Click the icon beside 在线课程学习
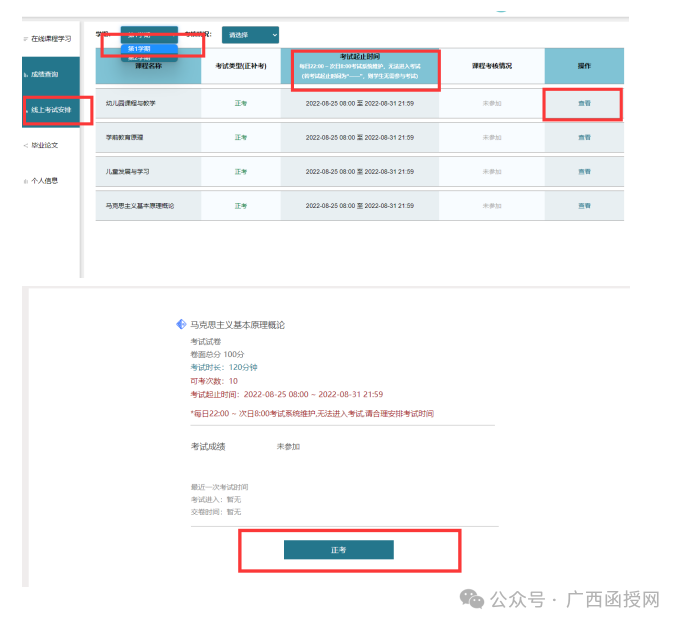Screen dimensions: 681x626 26,39
